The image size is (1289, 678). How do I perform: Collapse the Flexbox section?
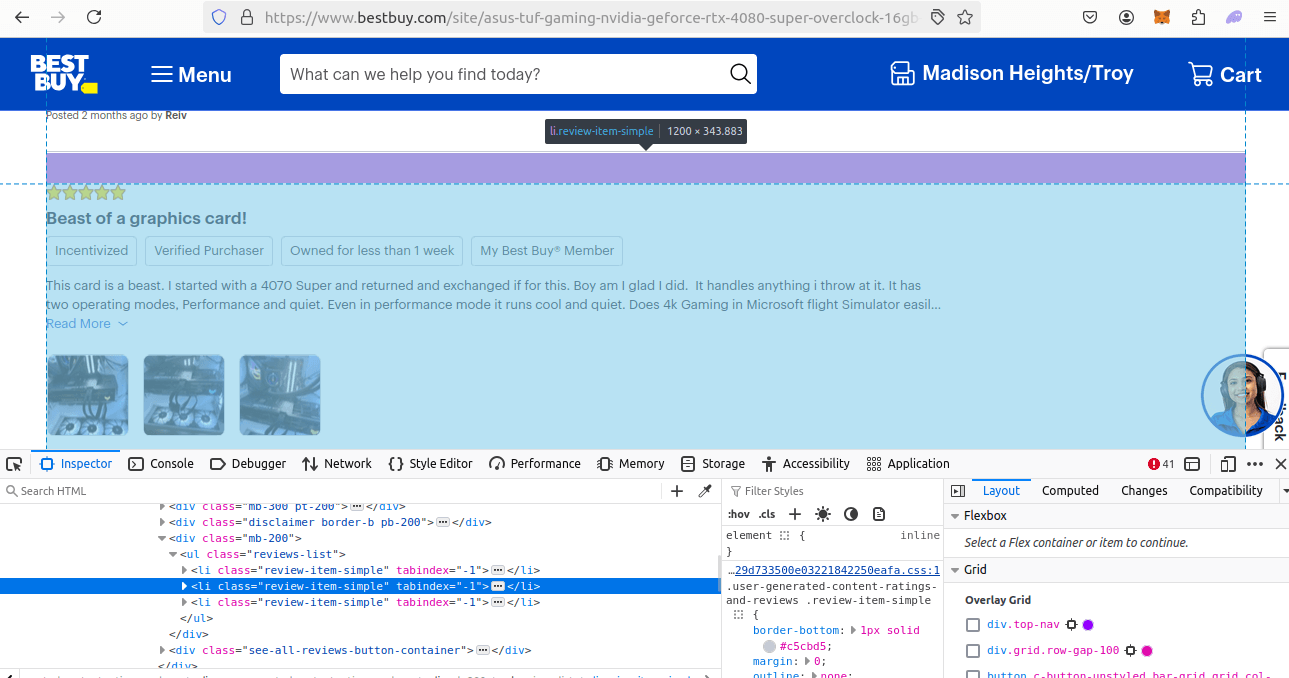[x=954, y=516]
